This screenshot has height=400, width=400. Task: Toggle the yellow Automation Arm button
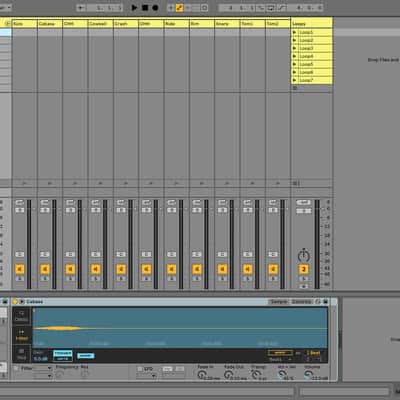click(x=179, y=7)
